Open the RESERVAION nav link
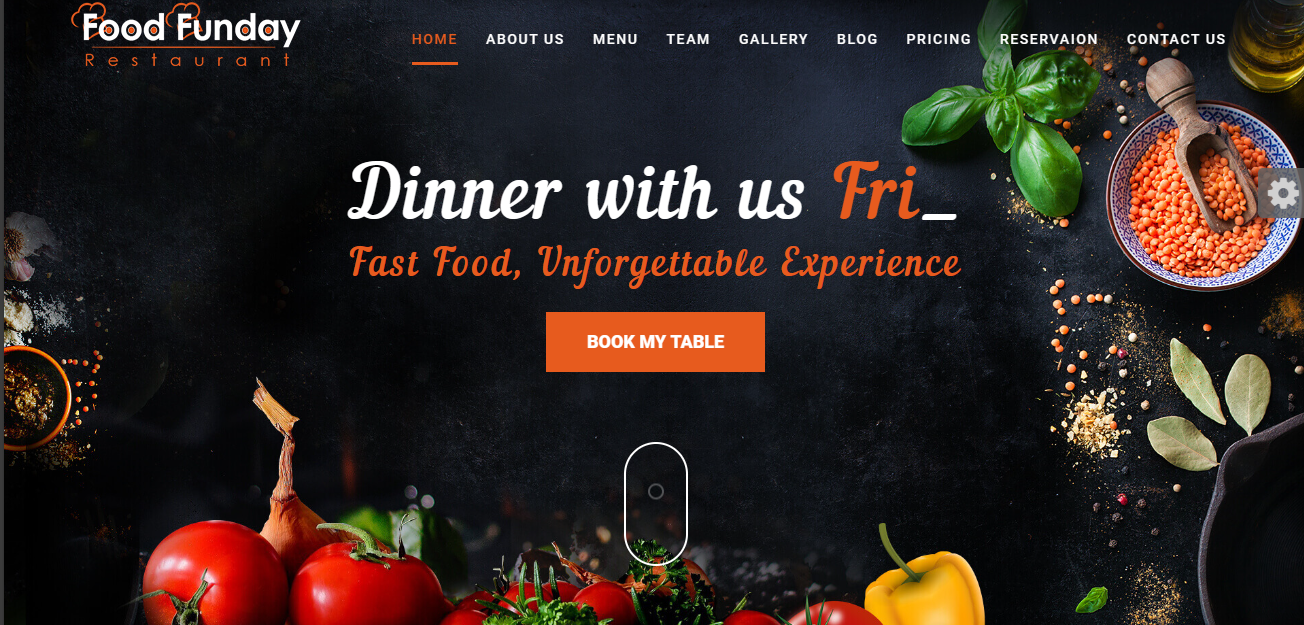1304x625 pixels. click(1049, 39)
